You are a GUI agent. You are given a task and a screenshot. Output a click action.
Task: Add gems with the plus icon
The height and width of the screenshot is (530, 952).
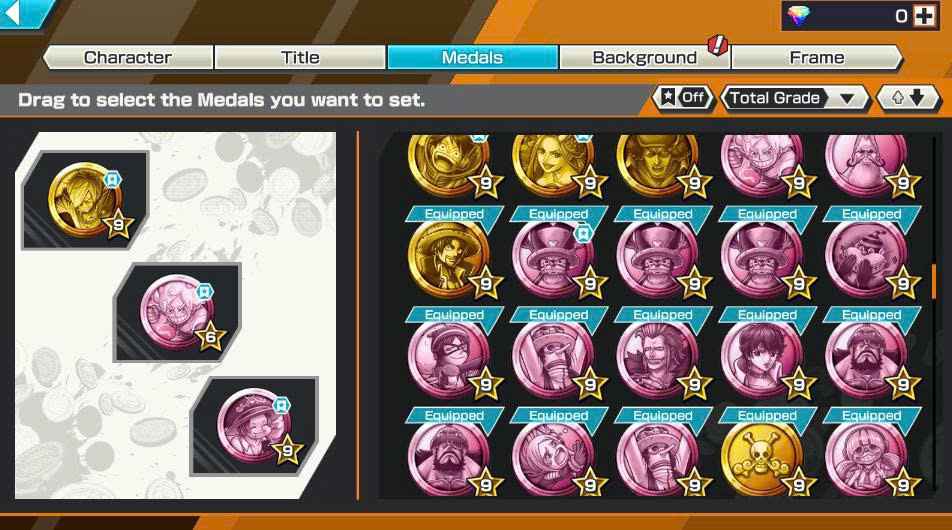(x=924, y=16)
